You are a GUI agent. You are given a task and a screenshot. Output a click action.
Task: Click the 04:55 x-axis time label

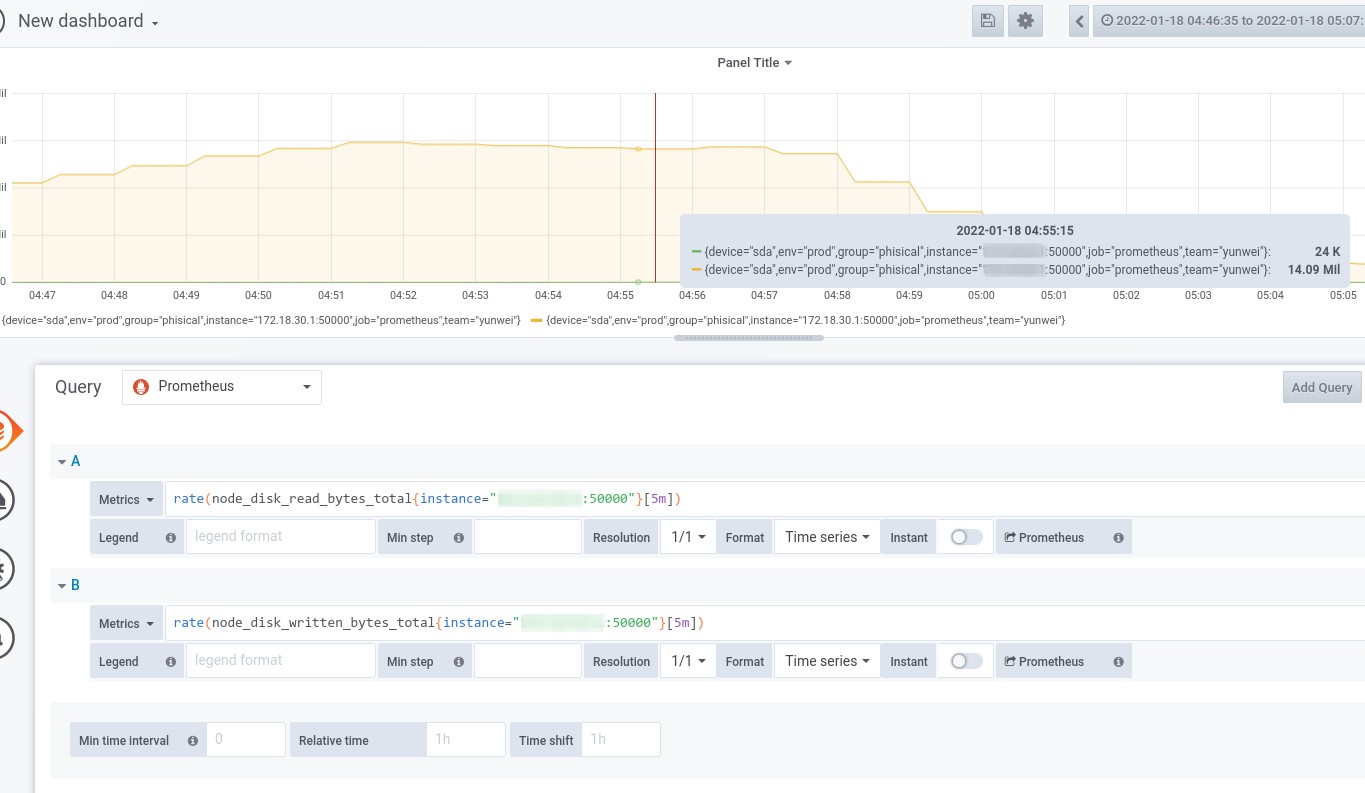[x=620, y=295]
